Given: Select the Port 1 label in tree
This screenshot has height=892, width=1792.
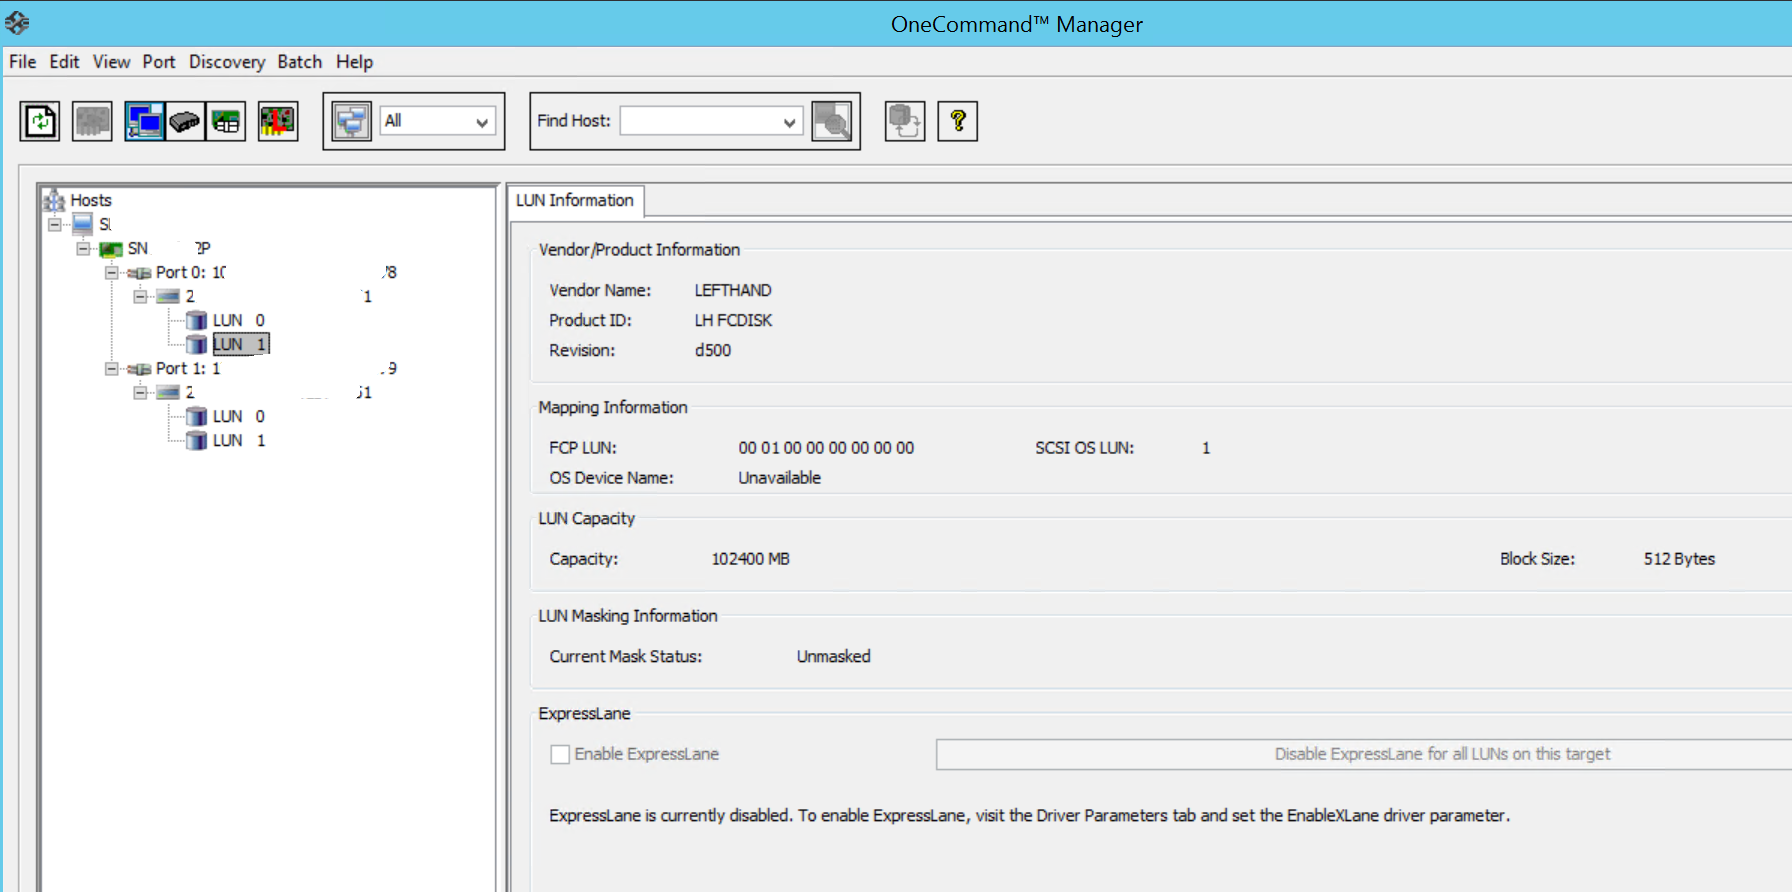Looking at the screenshot, I should (188, 368).
